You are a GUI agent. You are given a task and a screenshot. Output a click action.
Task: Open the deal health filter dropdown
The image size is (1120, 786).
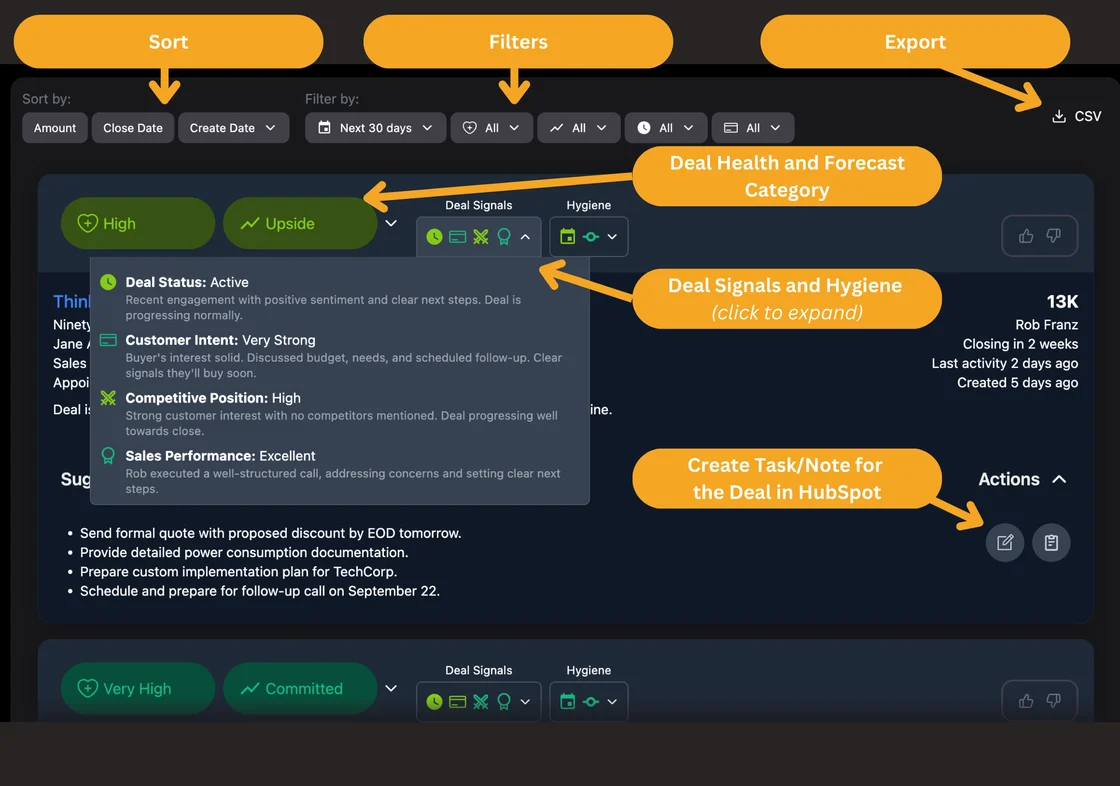491,128
